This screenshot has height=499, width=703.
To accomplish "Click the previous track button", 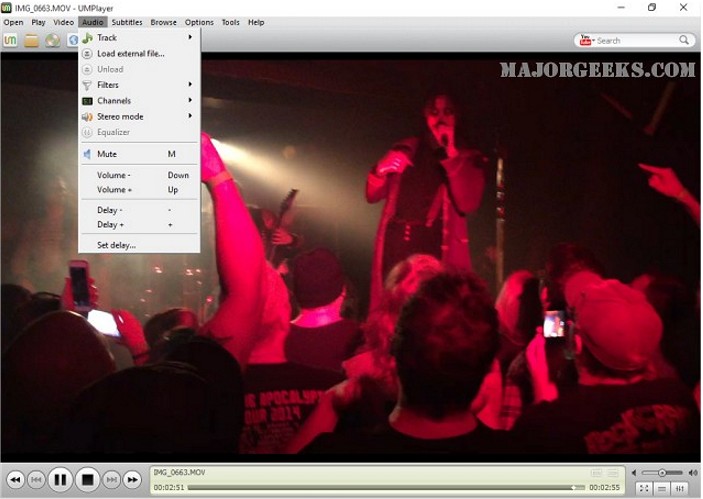I will pos(36,480).
